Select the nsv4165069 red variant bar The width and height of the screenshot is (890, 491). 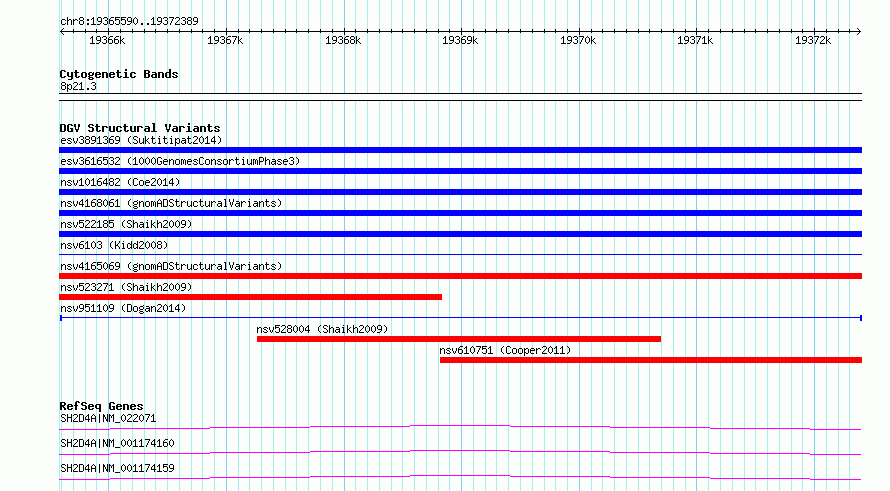460,276
